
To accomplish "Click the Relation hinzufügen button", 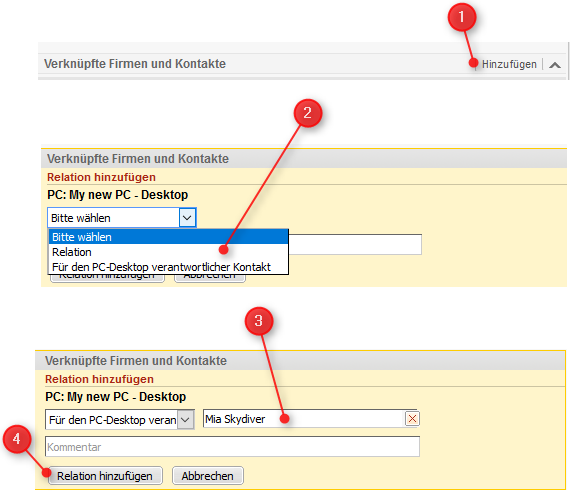I will point(105,476).
